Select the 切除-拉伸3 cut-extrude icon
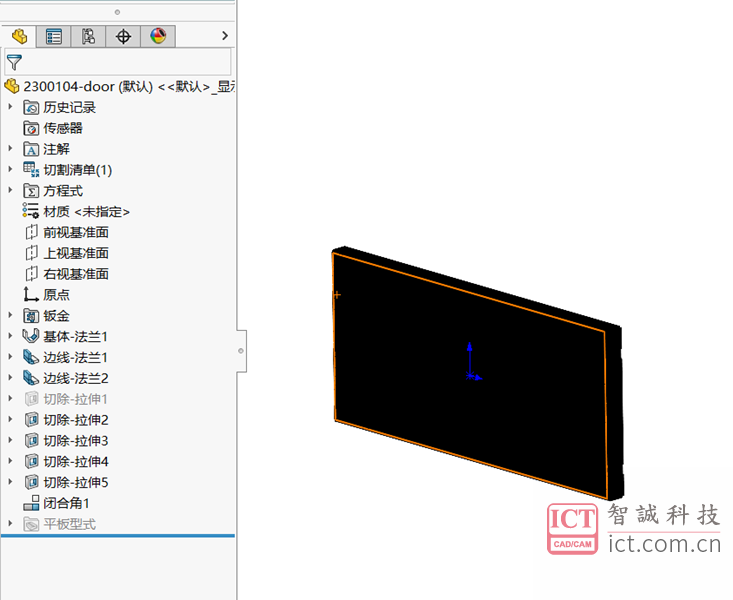The width and height of the screenshot is (733, 600). click(31, 441)
